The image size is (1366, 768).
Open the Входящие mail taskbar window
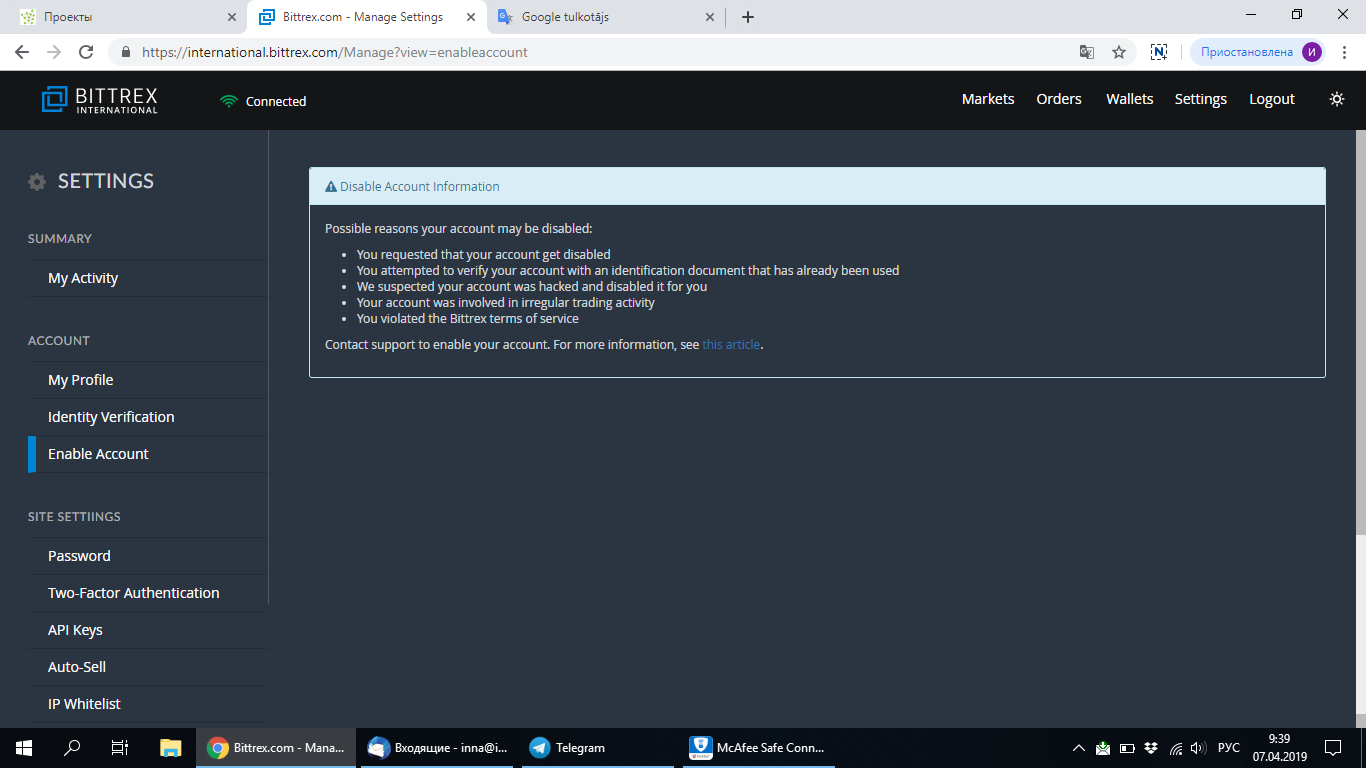coord(437,748)
